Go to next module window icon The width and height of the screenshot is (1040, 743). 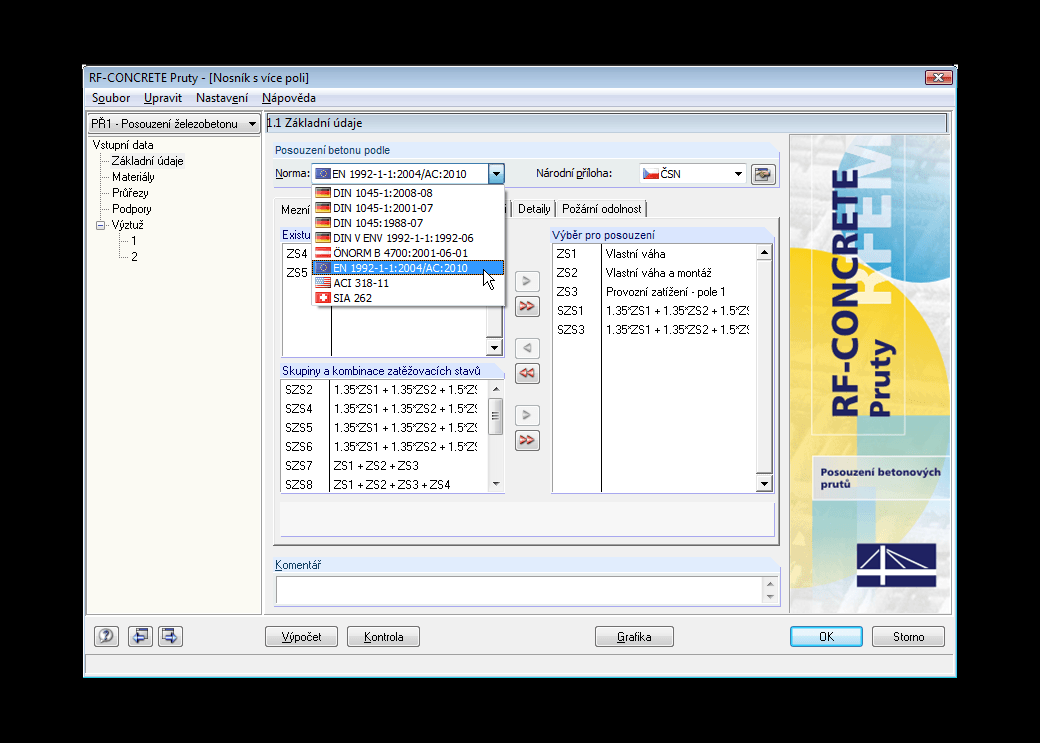tap(170, 636)
